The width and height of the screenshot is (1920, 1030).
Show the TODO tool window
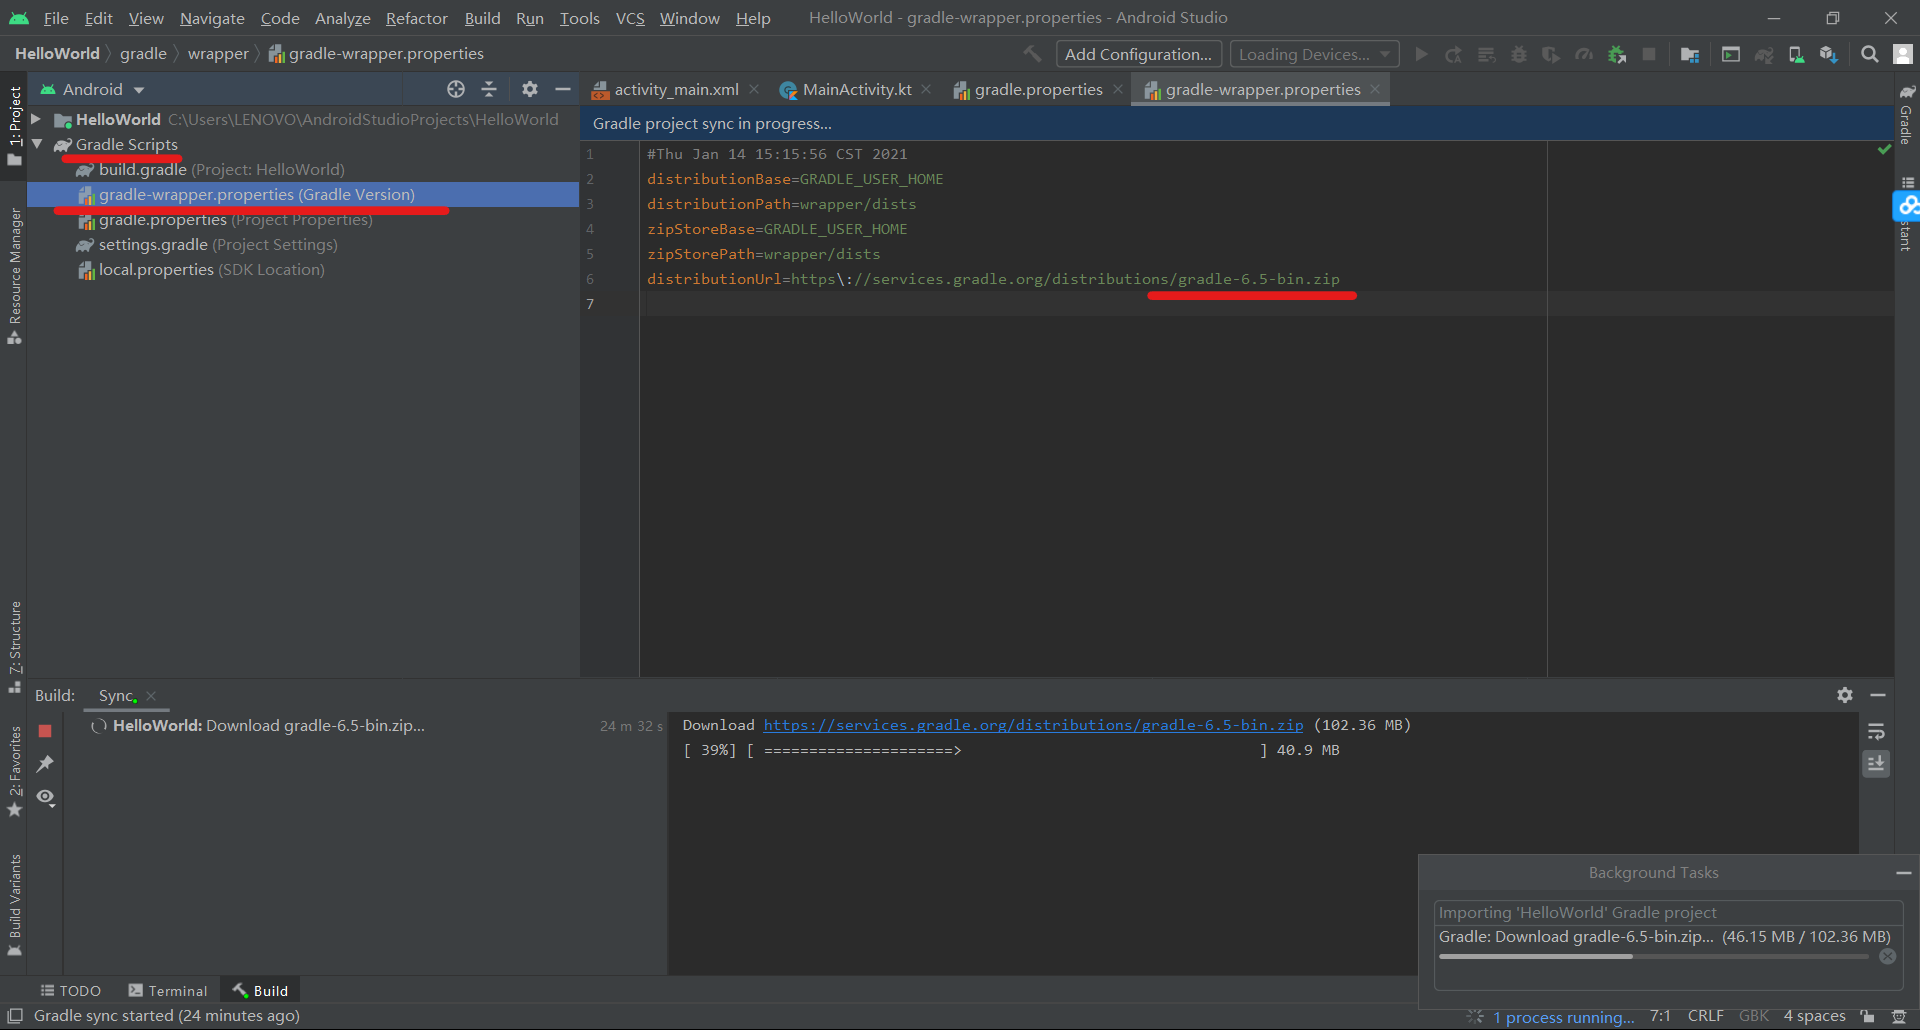click(x=70, y=990)
